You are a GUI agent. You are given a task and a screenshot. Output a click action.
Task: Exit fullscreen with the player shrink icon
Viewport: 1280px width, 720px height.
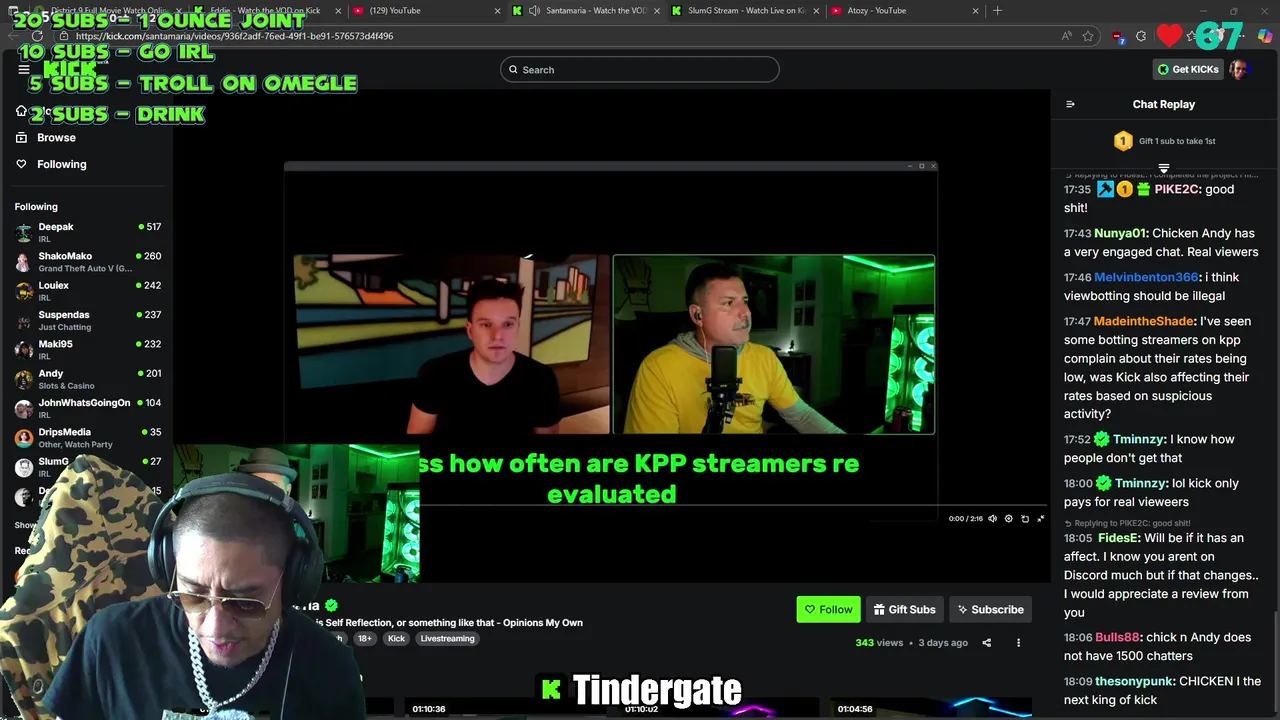(1041, 519)
